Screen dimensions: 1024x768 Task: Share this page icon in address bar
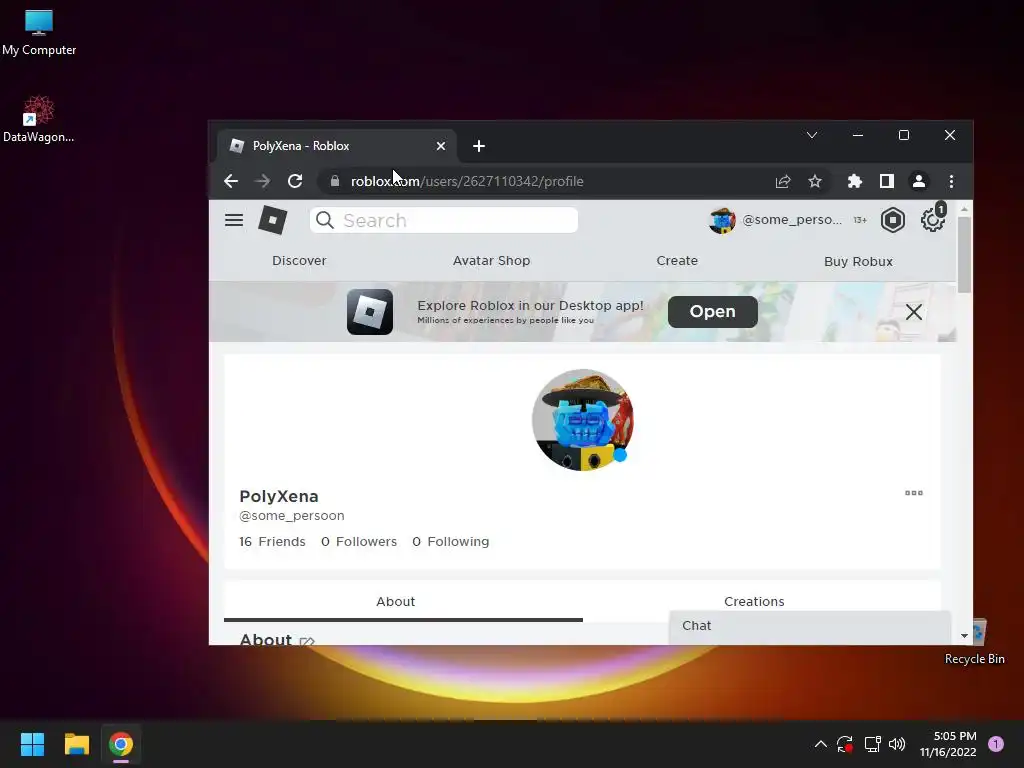click(x=782, y=182)
